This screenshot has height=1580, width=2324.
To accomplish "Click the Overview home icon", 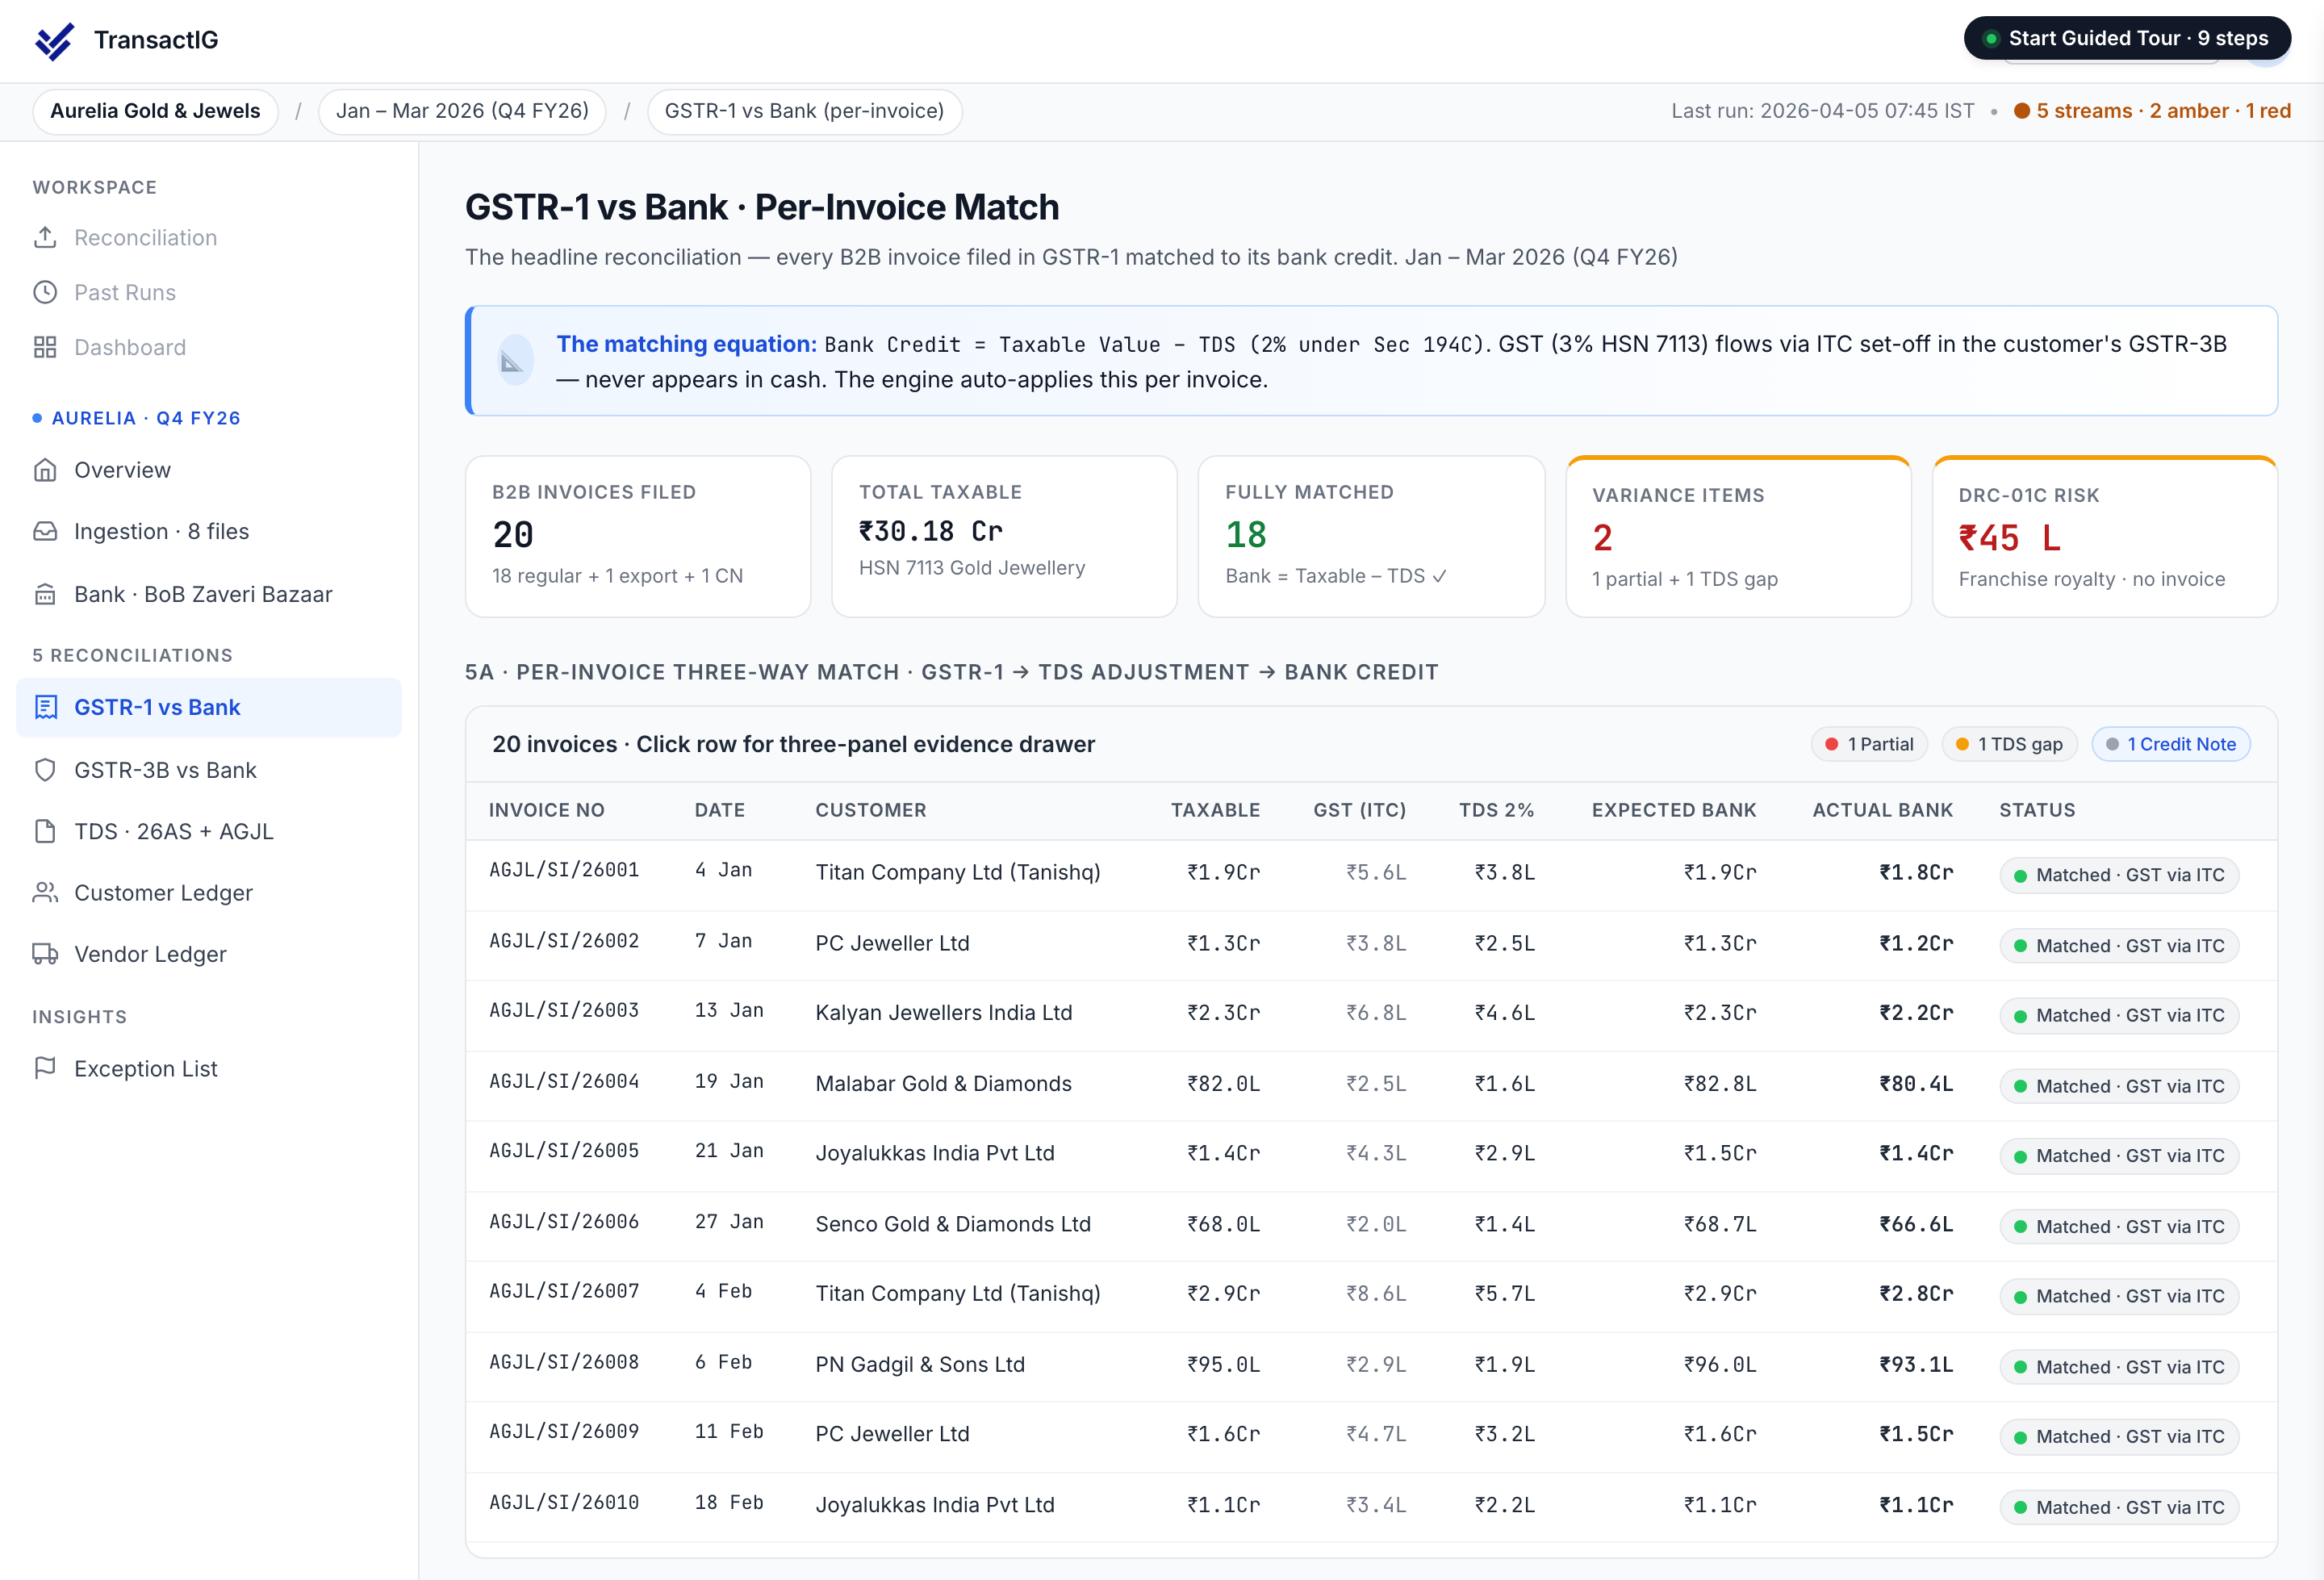I will (x=45, y=470).
